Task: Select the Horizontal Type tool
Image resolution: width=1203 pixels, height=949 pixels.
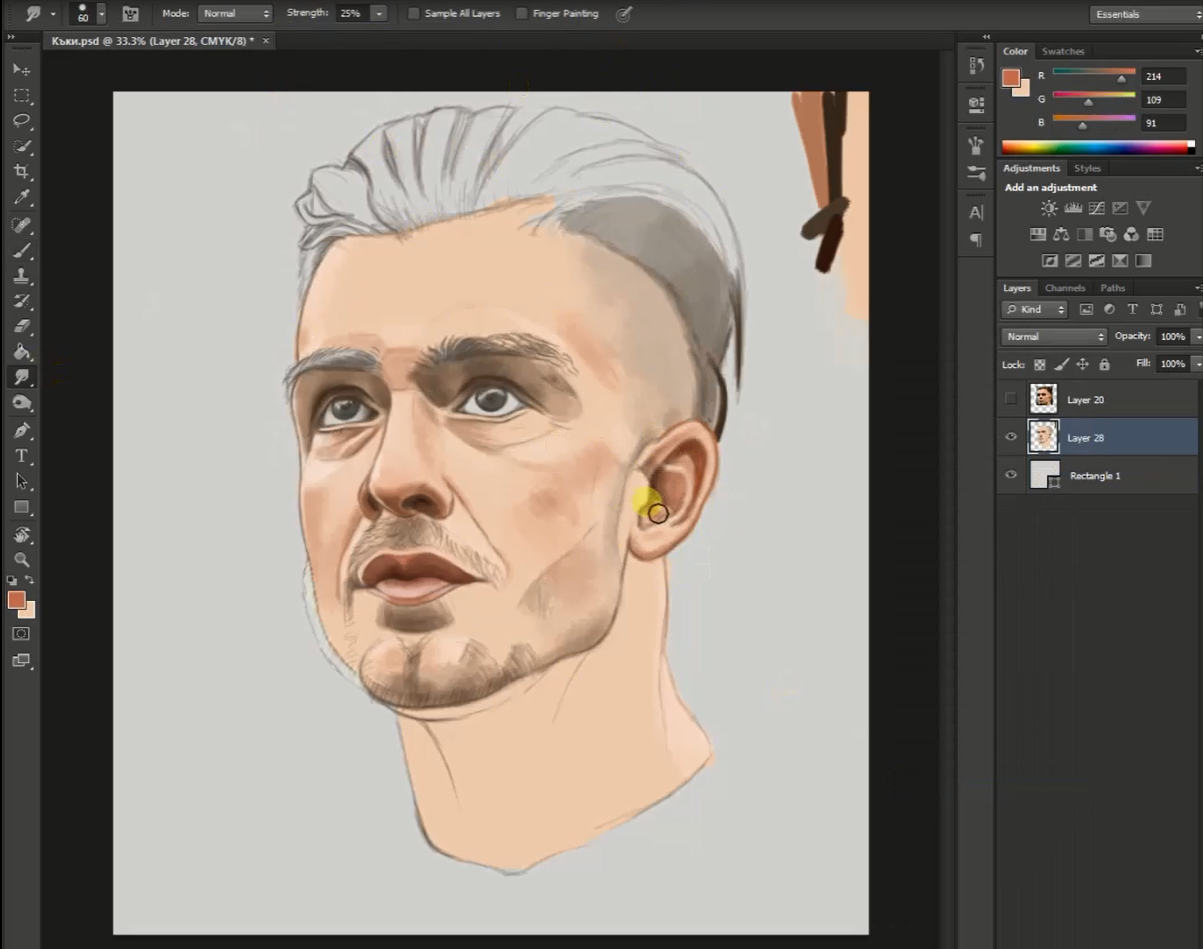Action: point(21,456)
